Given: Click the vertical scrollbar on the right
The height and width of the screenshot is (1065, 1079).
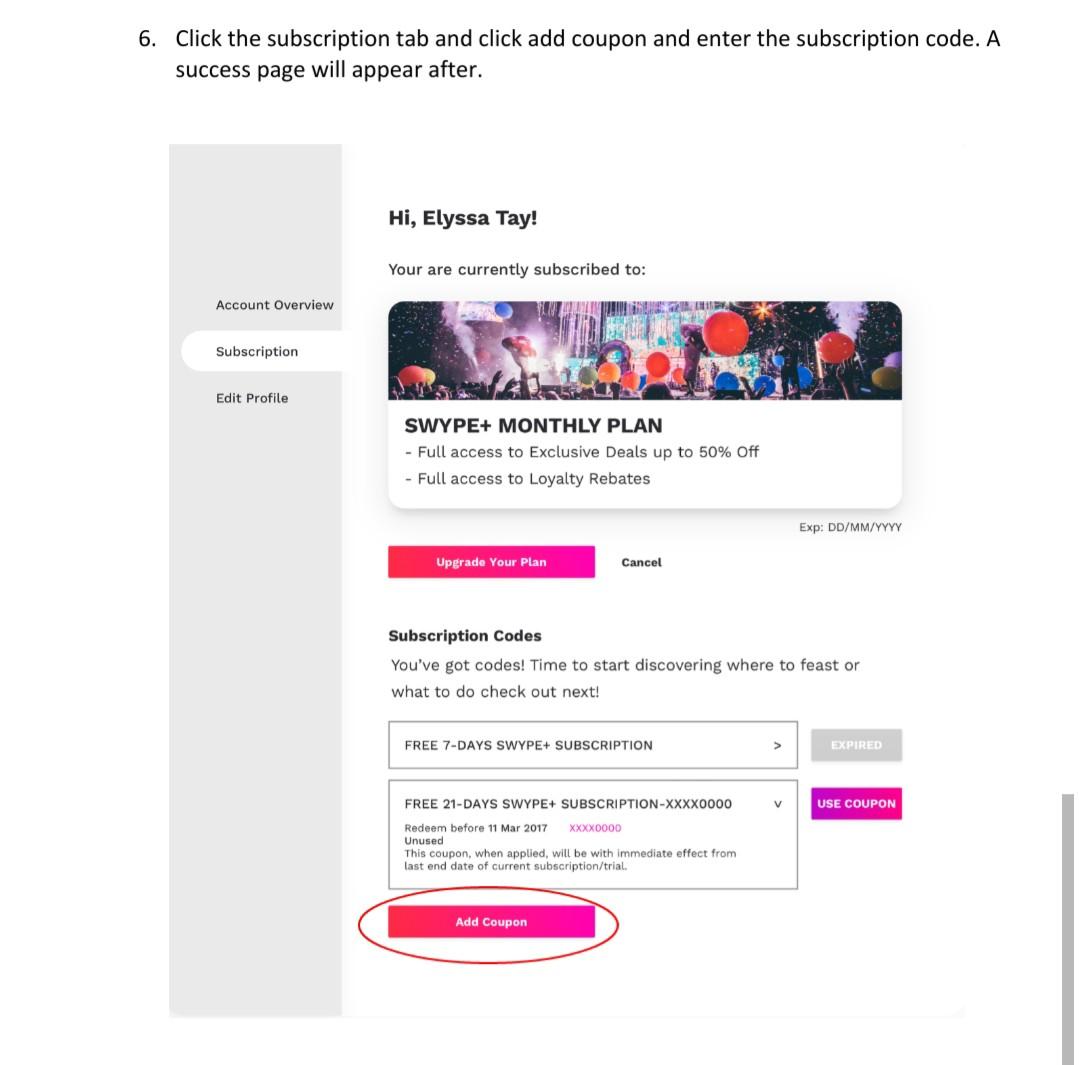Looking at the screenshot, I should [x=1067, y=928].
